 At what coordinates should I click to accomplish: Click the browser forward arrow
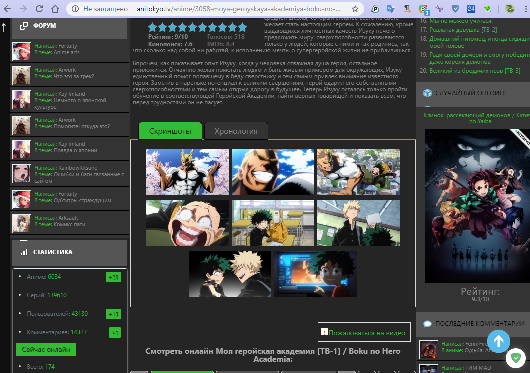[x=23, y=9]
